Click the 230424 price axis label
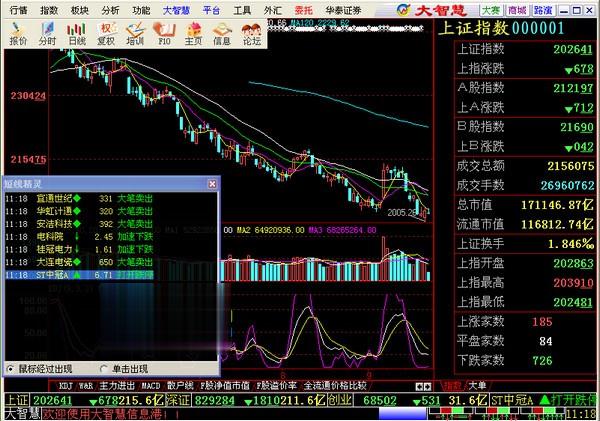The width and height of the screenshot is (600, 421). (28, 96)
